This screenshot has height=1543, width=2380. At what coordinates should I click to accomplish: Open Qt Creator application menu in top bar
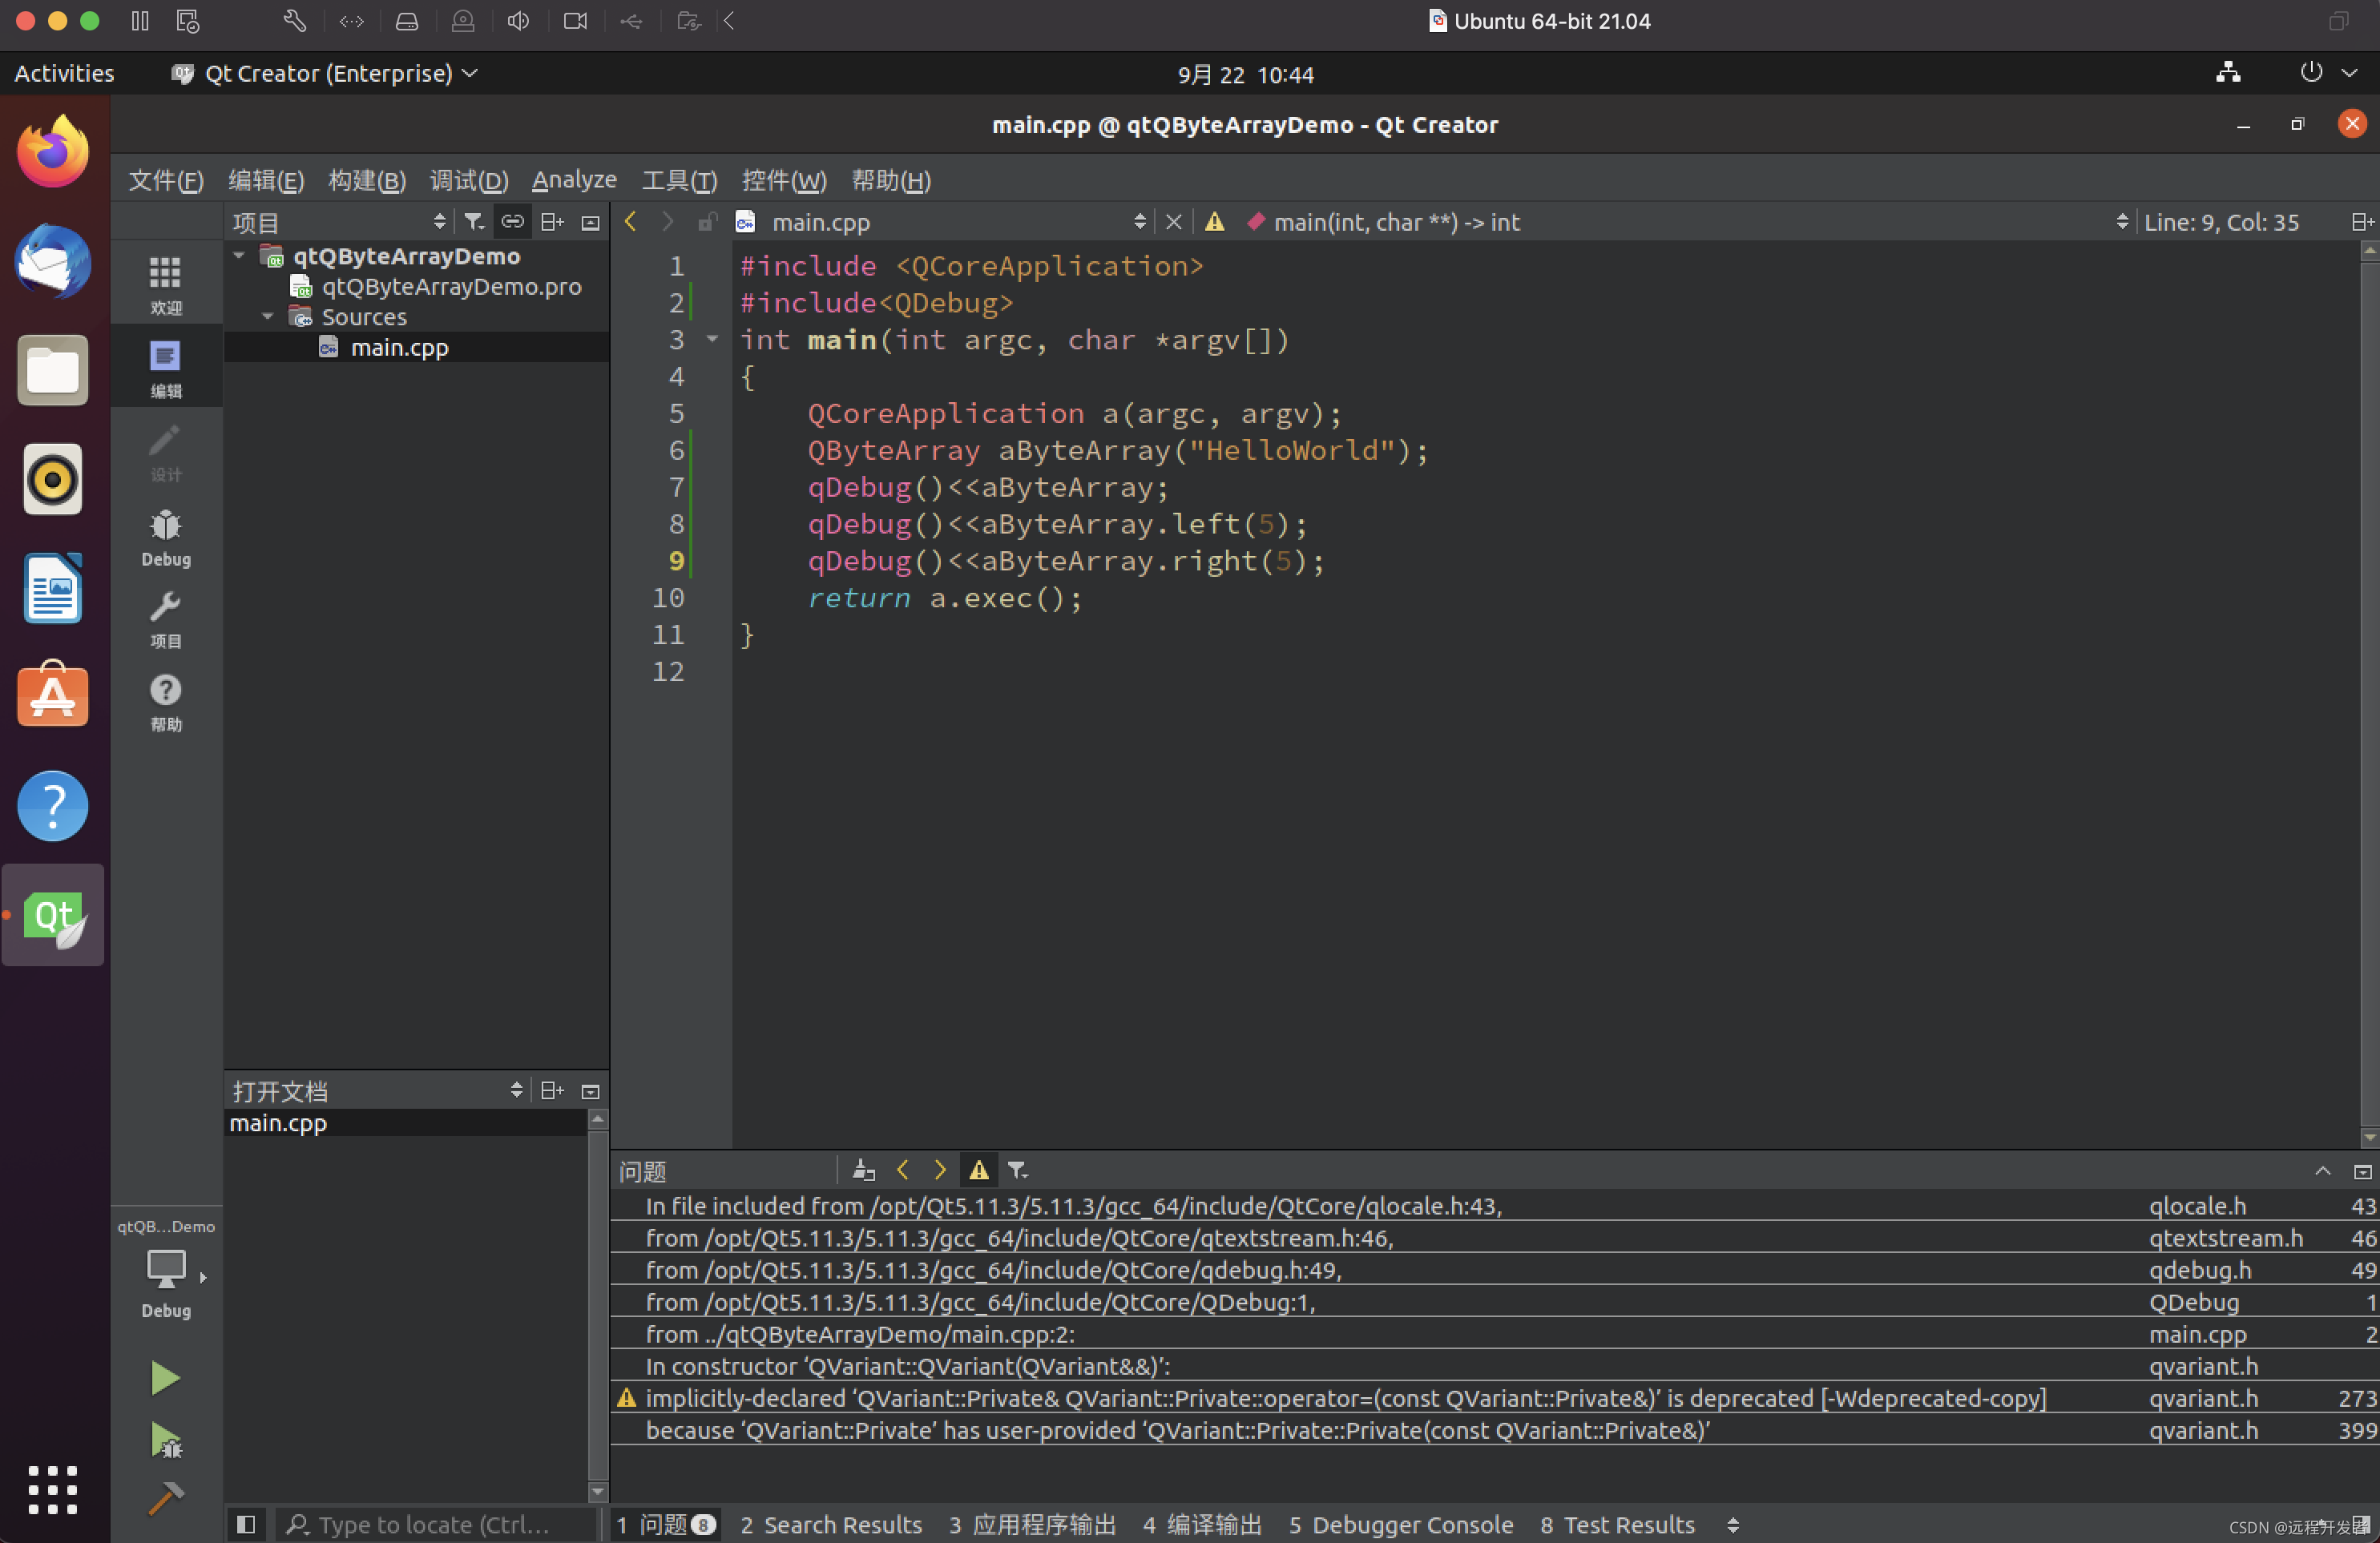point(325,73)
